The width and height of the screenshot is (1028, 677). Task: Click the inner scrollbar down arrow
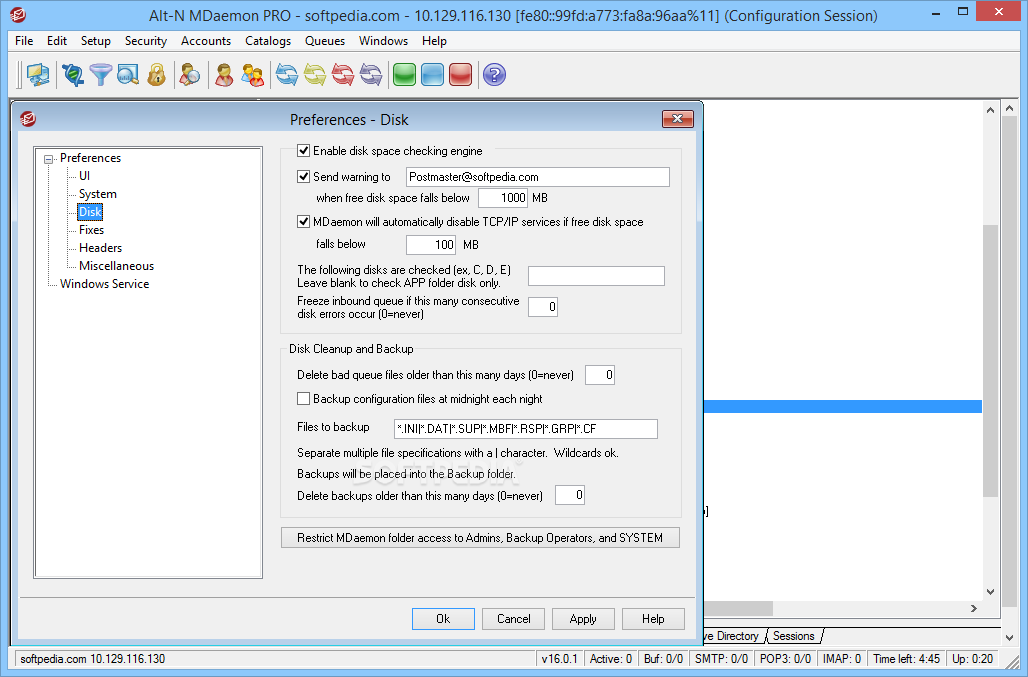[x=990, y=591]
